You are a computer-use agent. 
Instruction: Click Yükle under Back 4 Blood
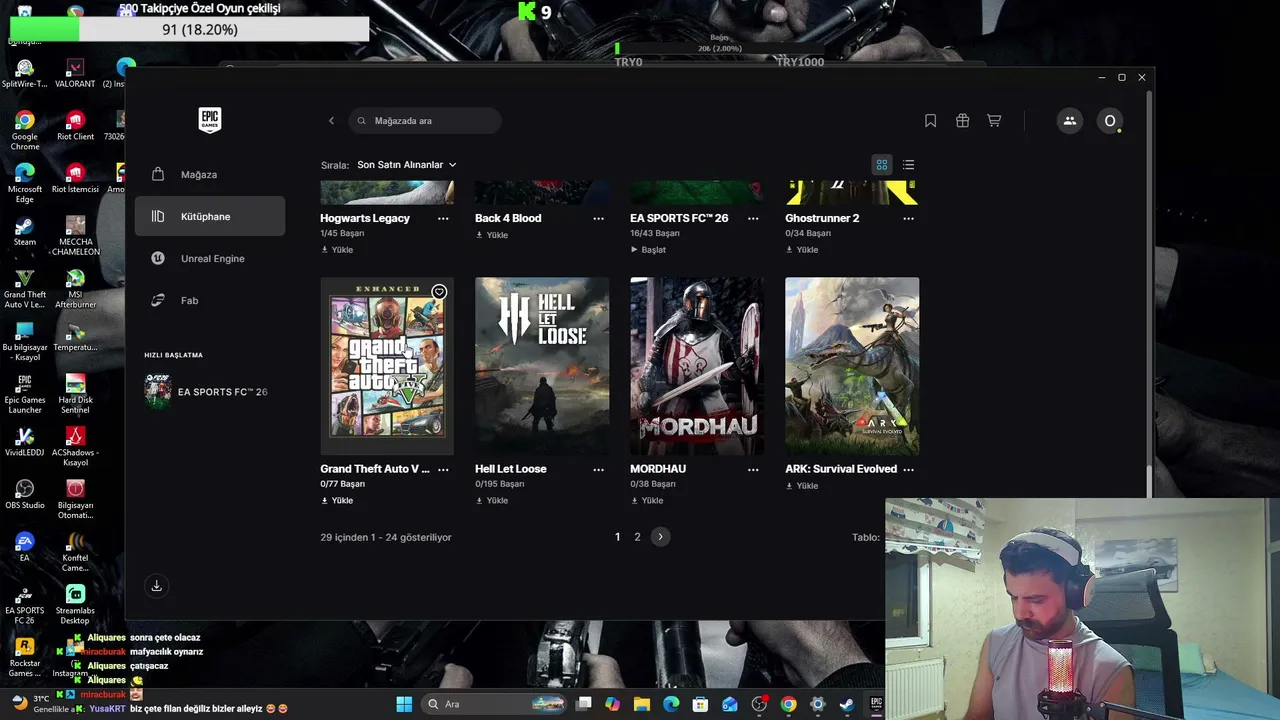point(492,235)
